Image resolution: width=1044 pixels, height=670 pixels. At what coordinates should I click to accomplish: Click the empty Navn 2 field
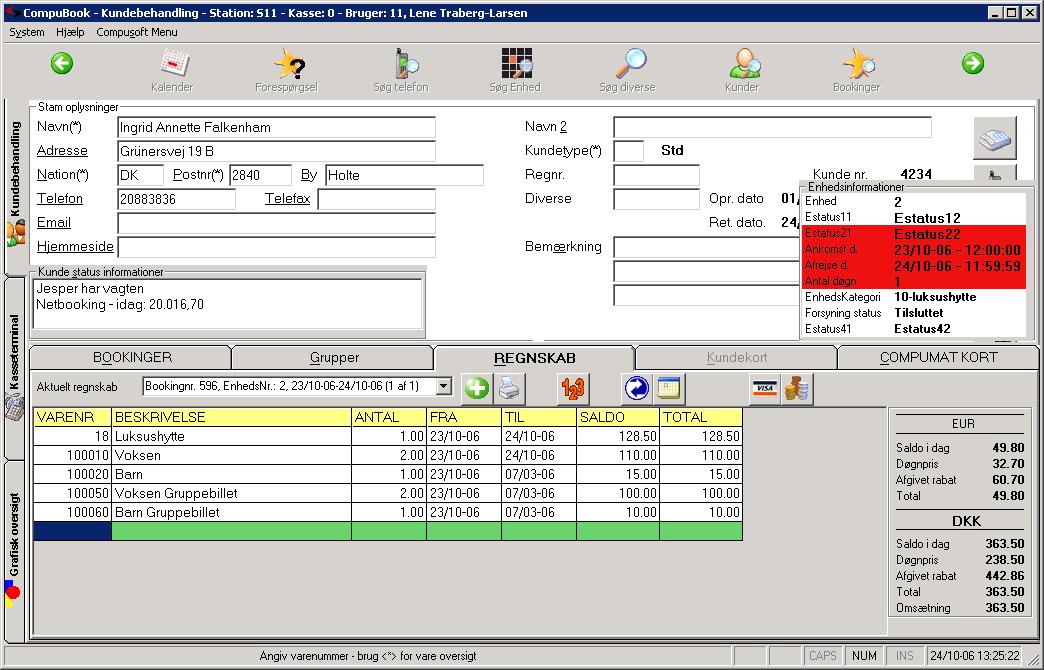[x=772, y=127]
